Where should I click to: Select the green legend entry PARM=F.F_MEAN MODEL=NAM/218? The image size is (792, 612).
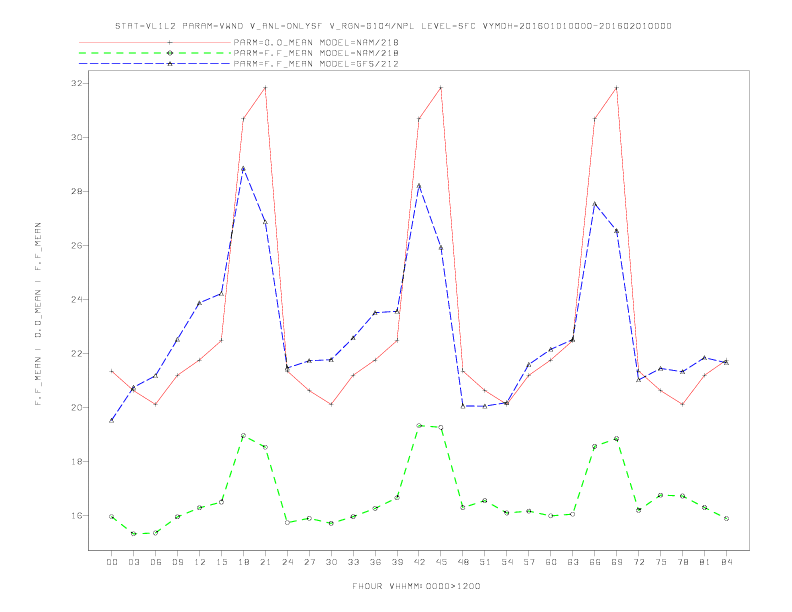click(x=316, y=53)
